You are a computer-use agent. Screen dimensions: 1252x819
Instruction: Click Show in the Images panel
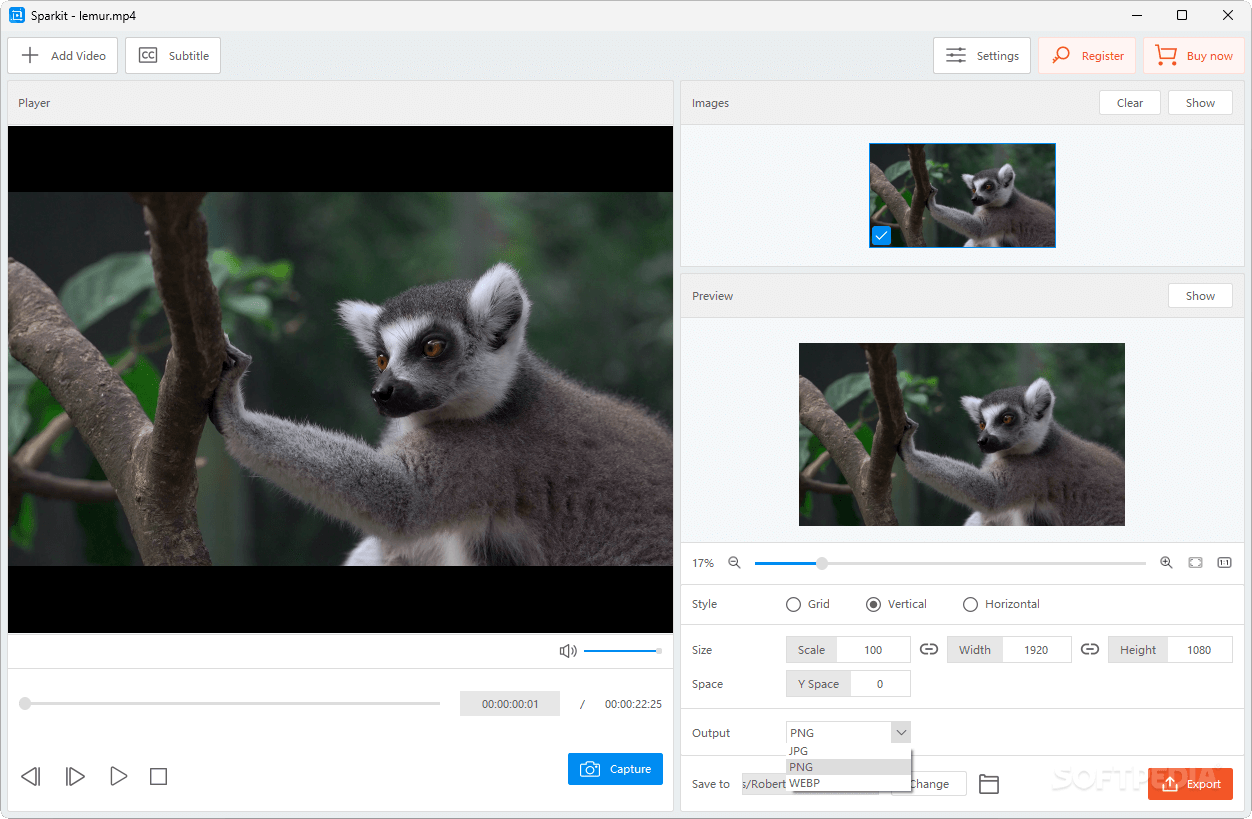1200,103
